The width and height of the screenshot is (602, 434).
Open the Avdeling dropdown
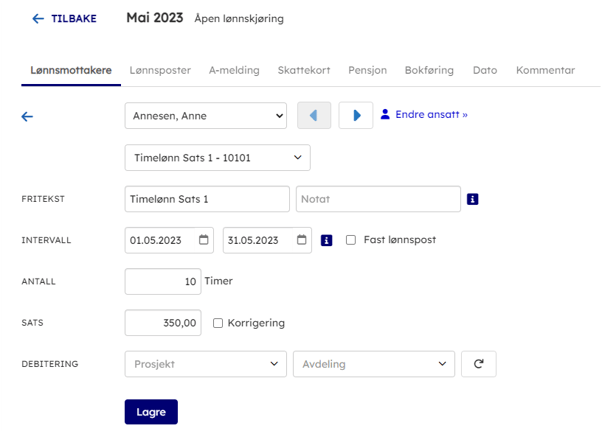tap(374, 364)
